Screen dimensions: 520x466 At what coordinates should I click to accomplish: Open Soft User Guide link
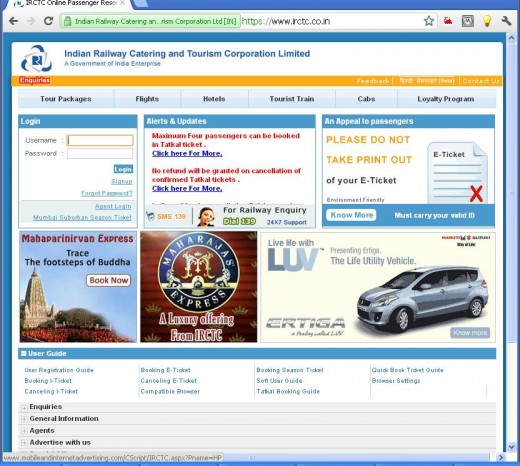[279, 381]
